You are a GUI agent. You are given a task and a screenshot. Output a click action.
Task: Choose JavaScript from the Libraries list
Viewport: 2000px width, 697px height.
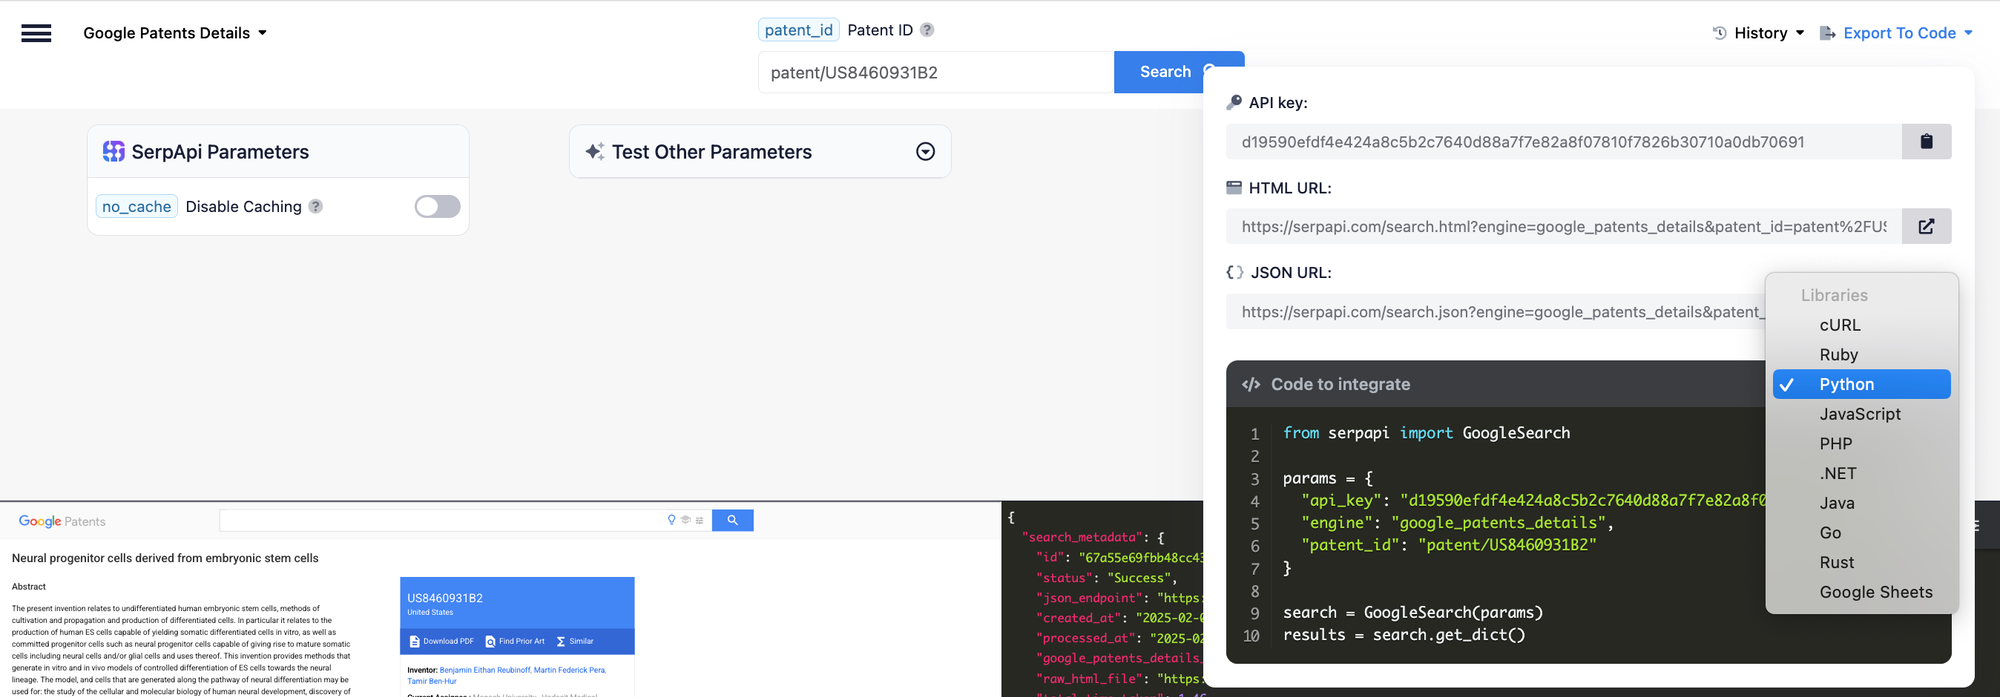click(1862, 414)
